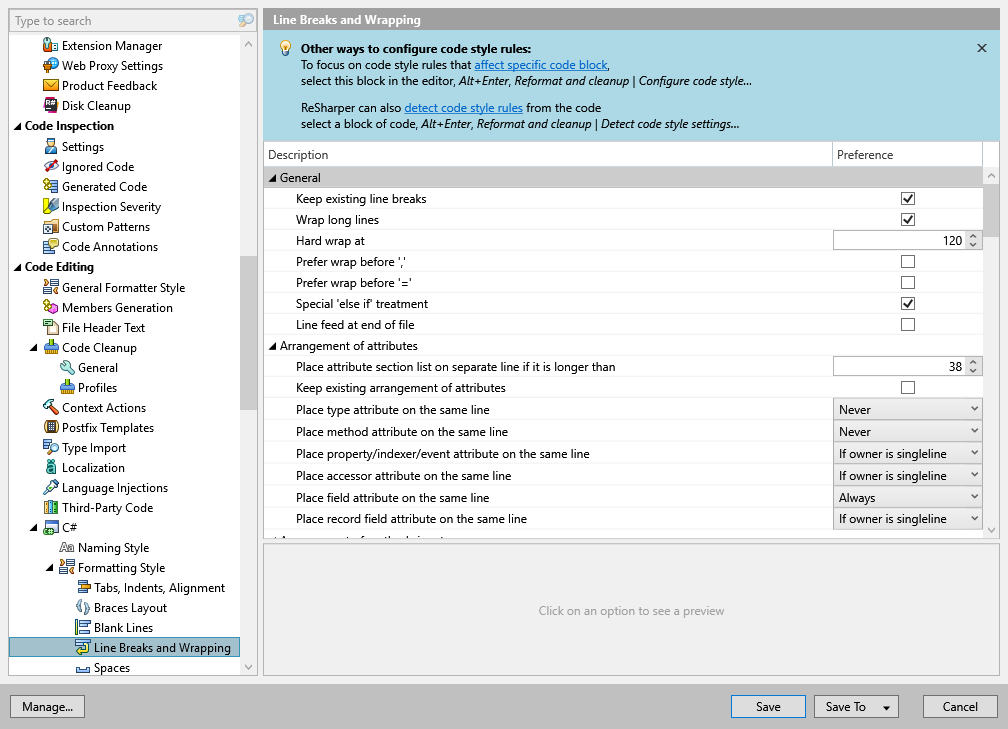Screen dimensions: 1008x729
Task: Click the Disk Cleanup icon in tree
Action: 51,106
